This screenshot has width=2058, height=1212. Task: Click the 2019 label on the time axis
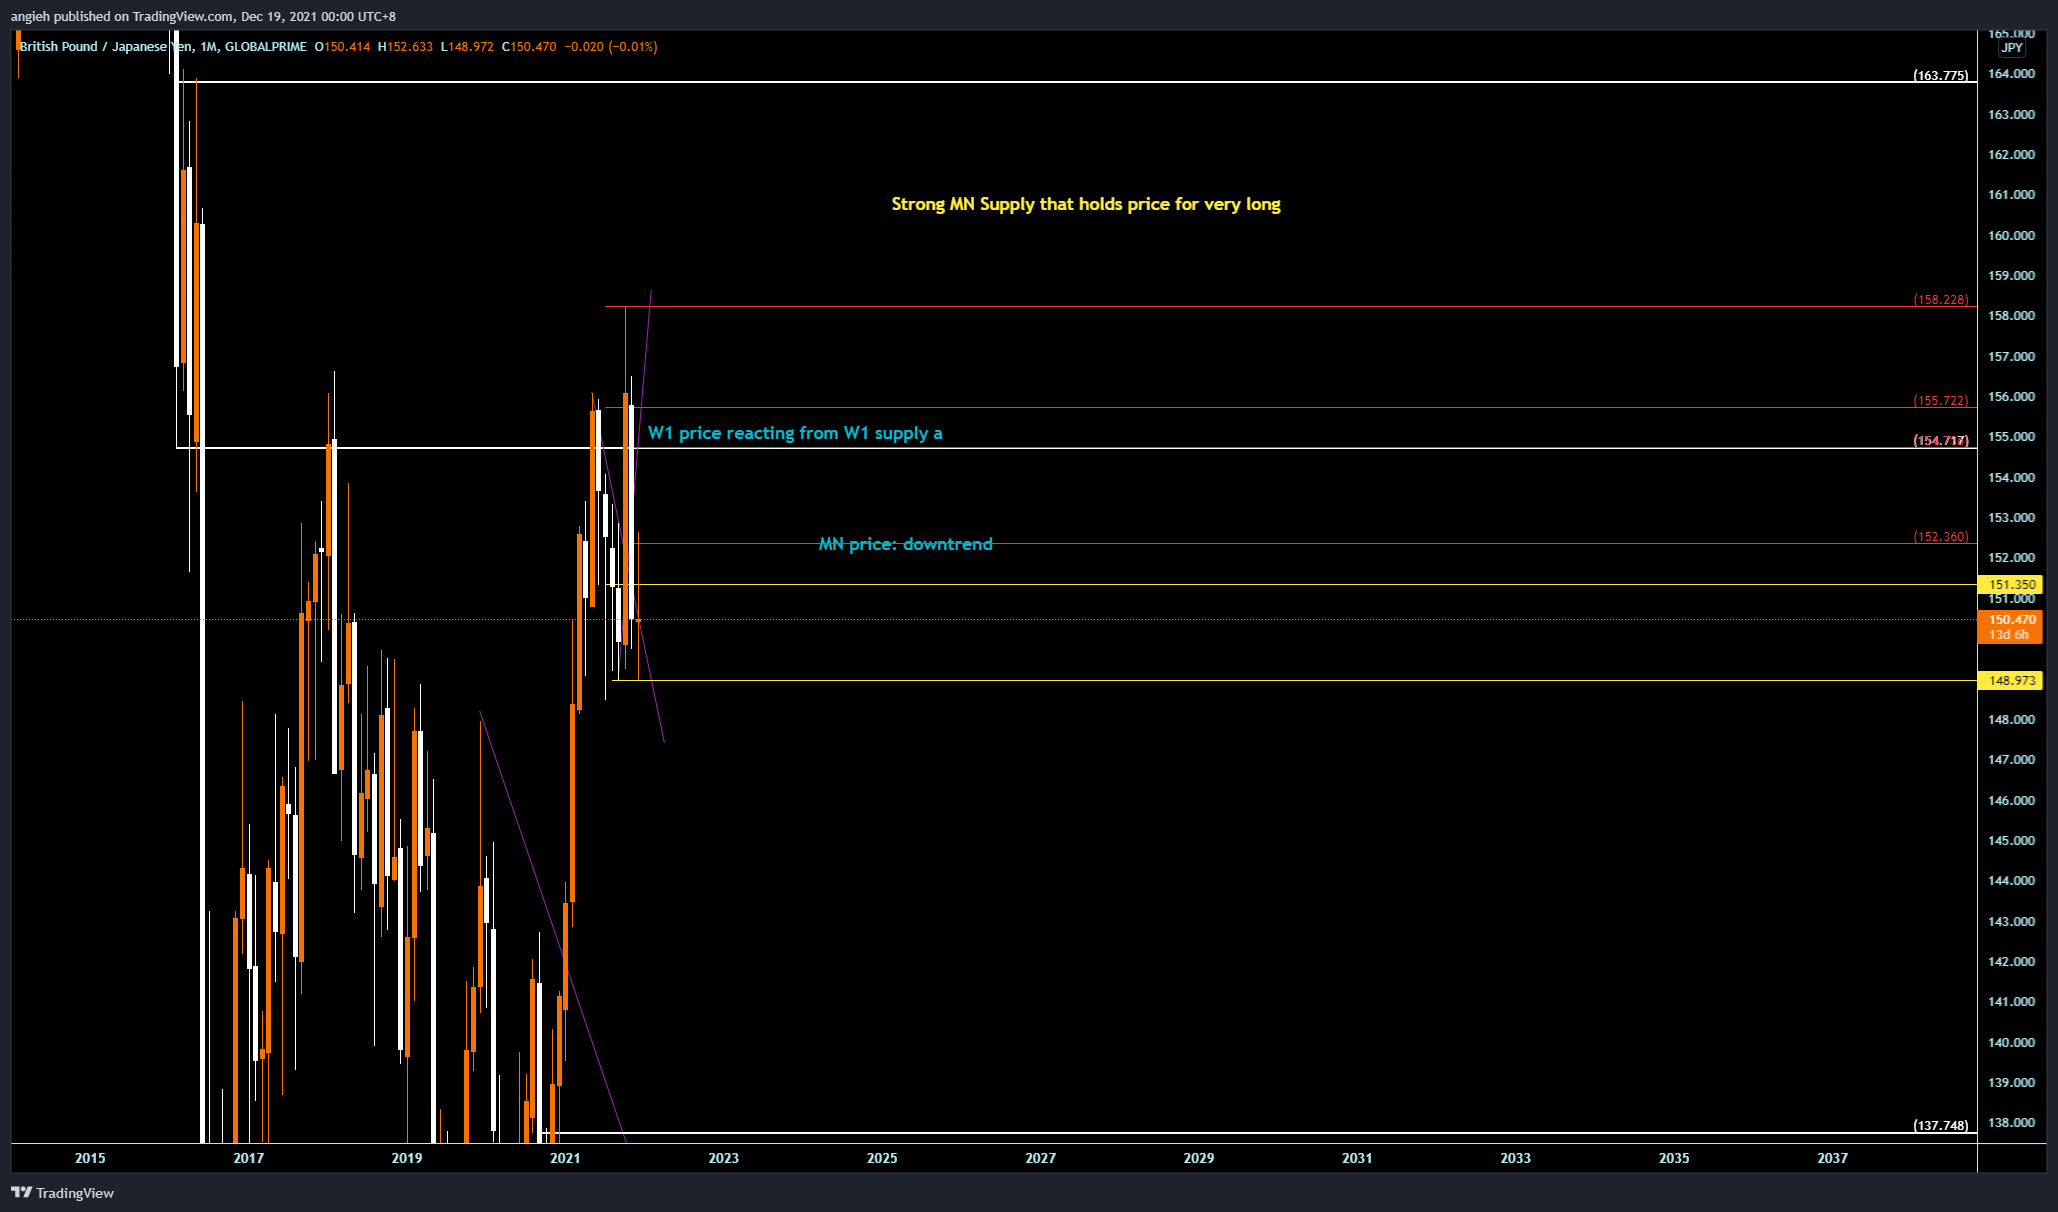407,1158
